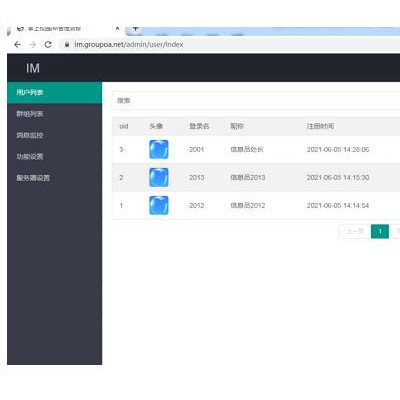400x400 pixels.
Task: Open 用户列表 in the sidebar
Action: pyautogui.click(x=55, y=93)
